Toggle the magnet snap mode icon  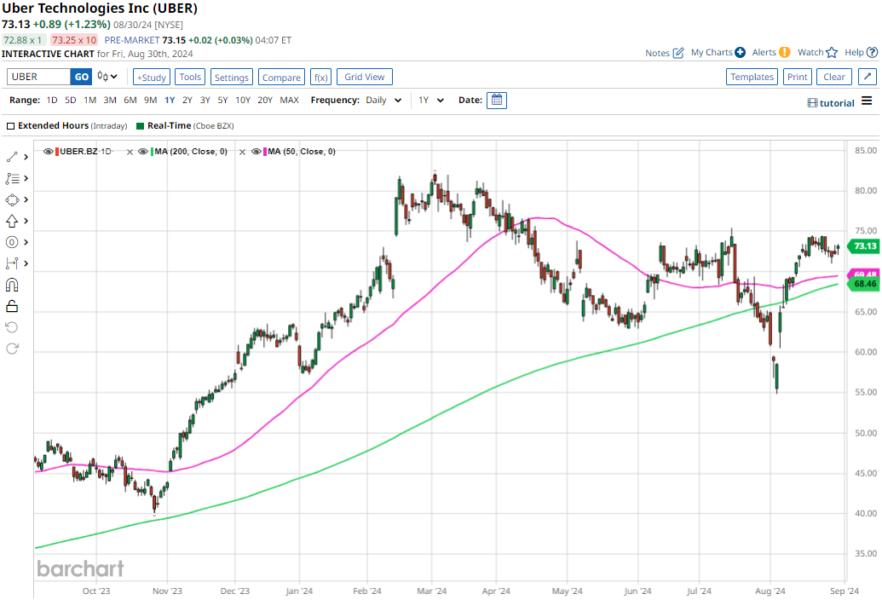pyautogui.click(x=12, y=285)
